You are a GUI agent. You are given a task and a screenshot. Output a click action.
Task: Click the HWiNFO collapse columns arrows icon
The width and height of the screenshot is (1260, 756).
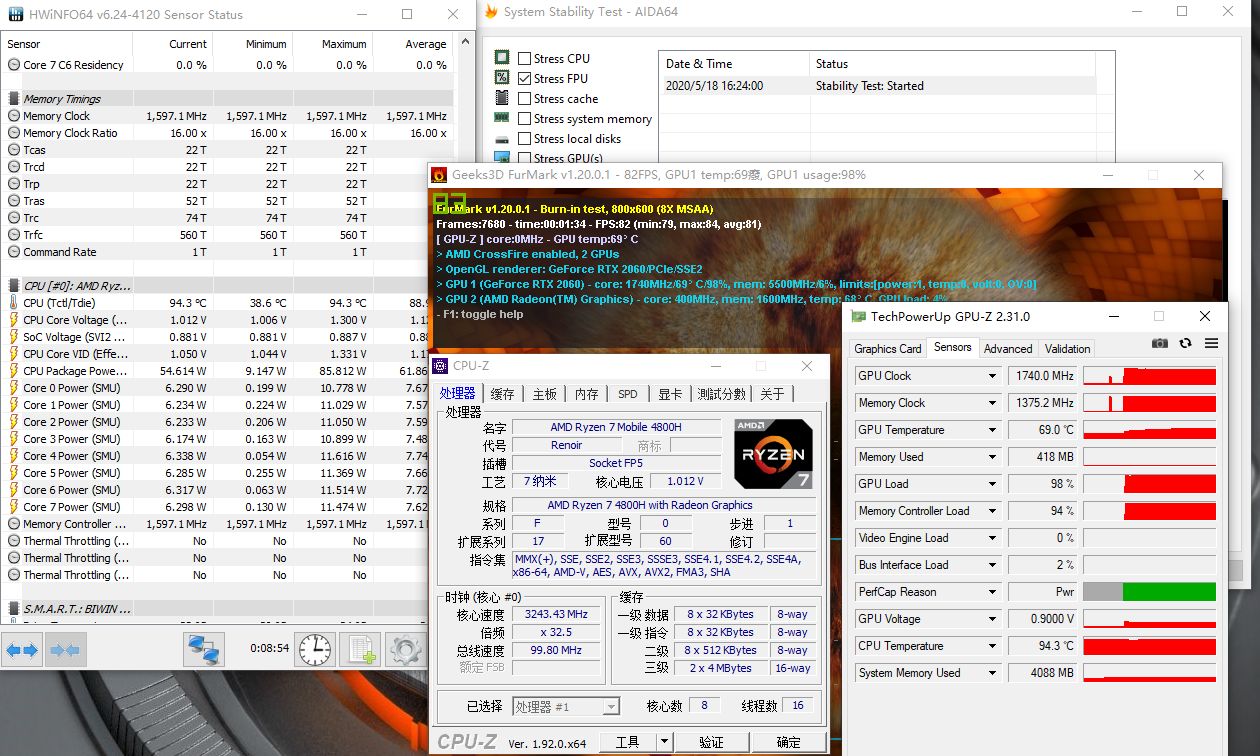(x=64, y=650)
